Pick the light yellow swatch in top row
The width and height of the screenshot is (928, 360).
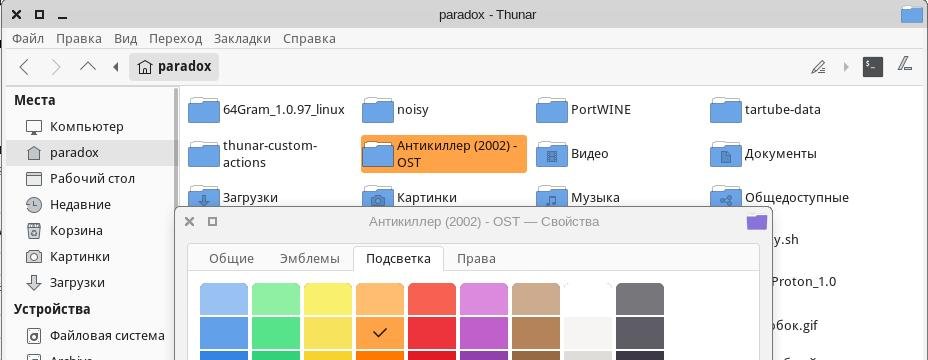click(328, 299)
